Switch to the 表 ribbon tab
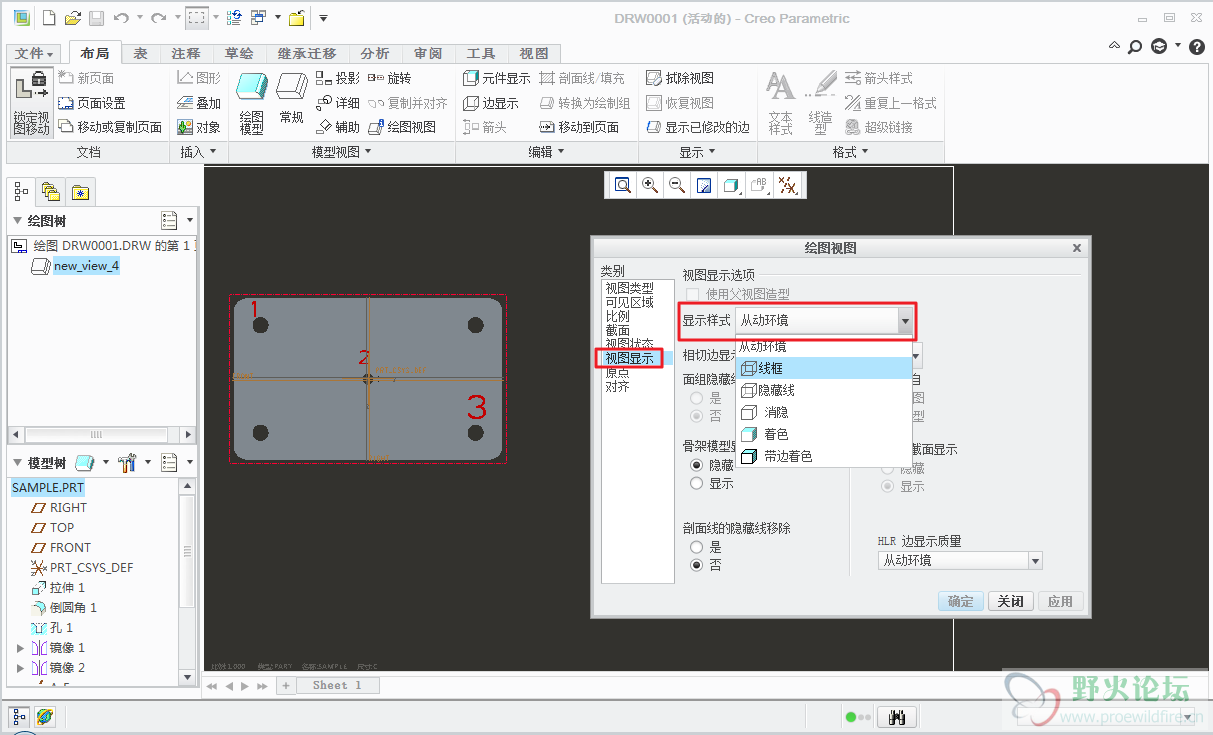 (x=141, y=53)
